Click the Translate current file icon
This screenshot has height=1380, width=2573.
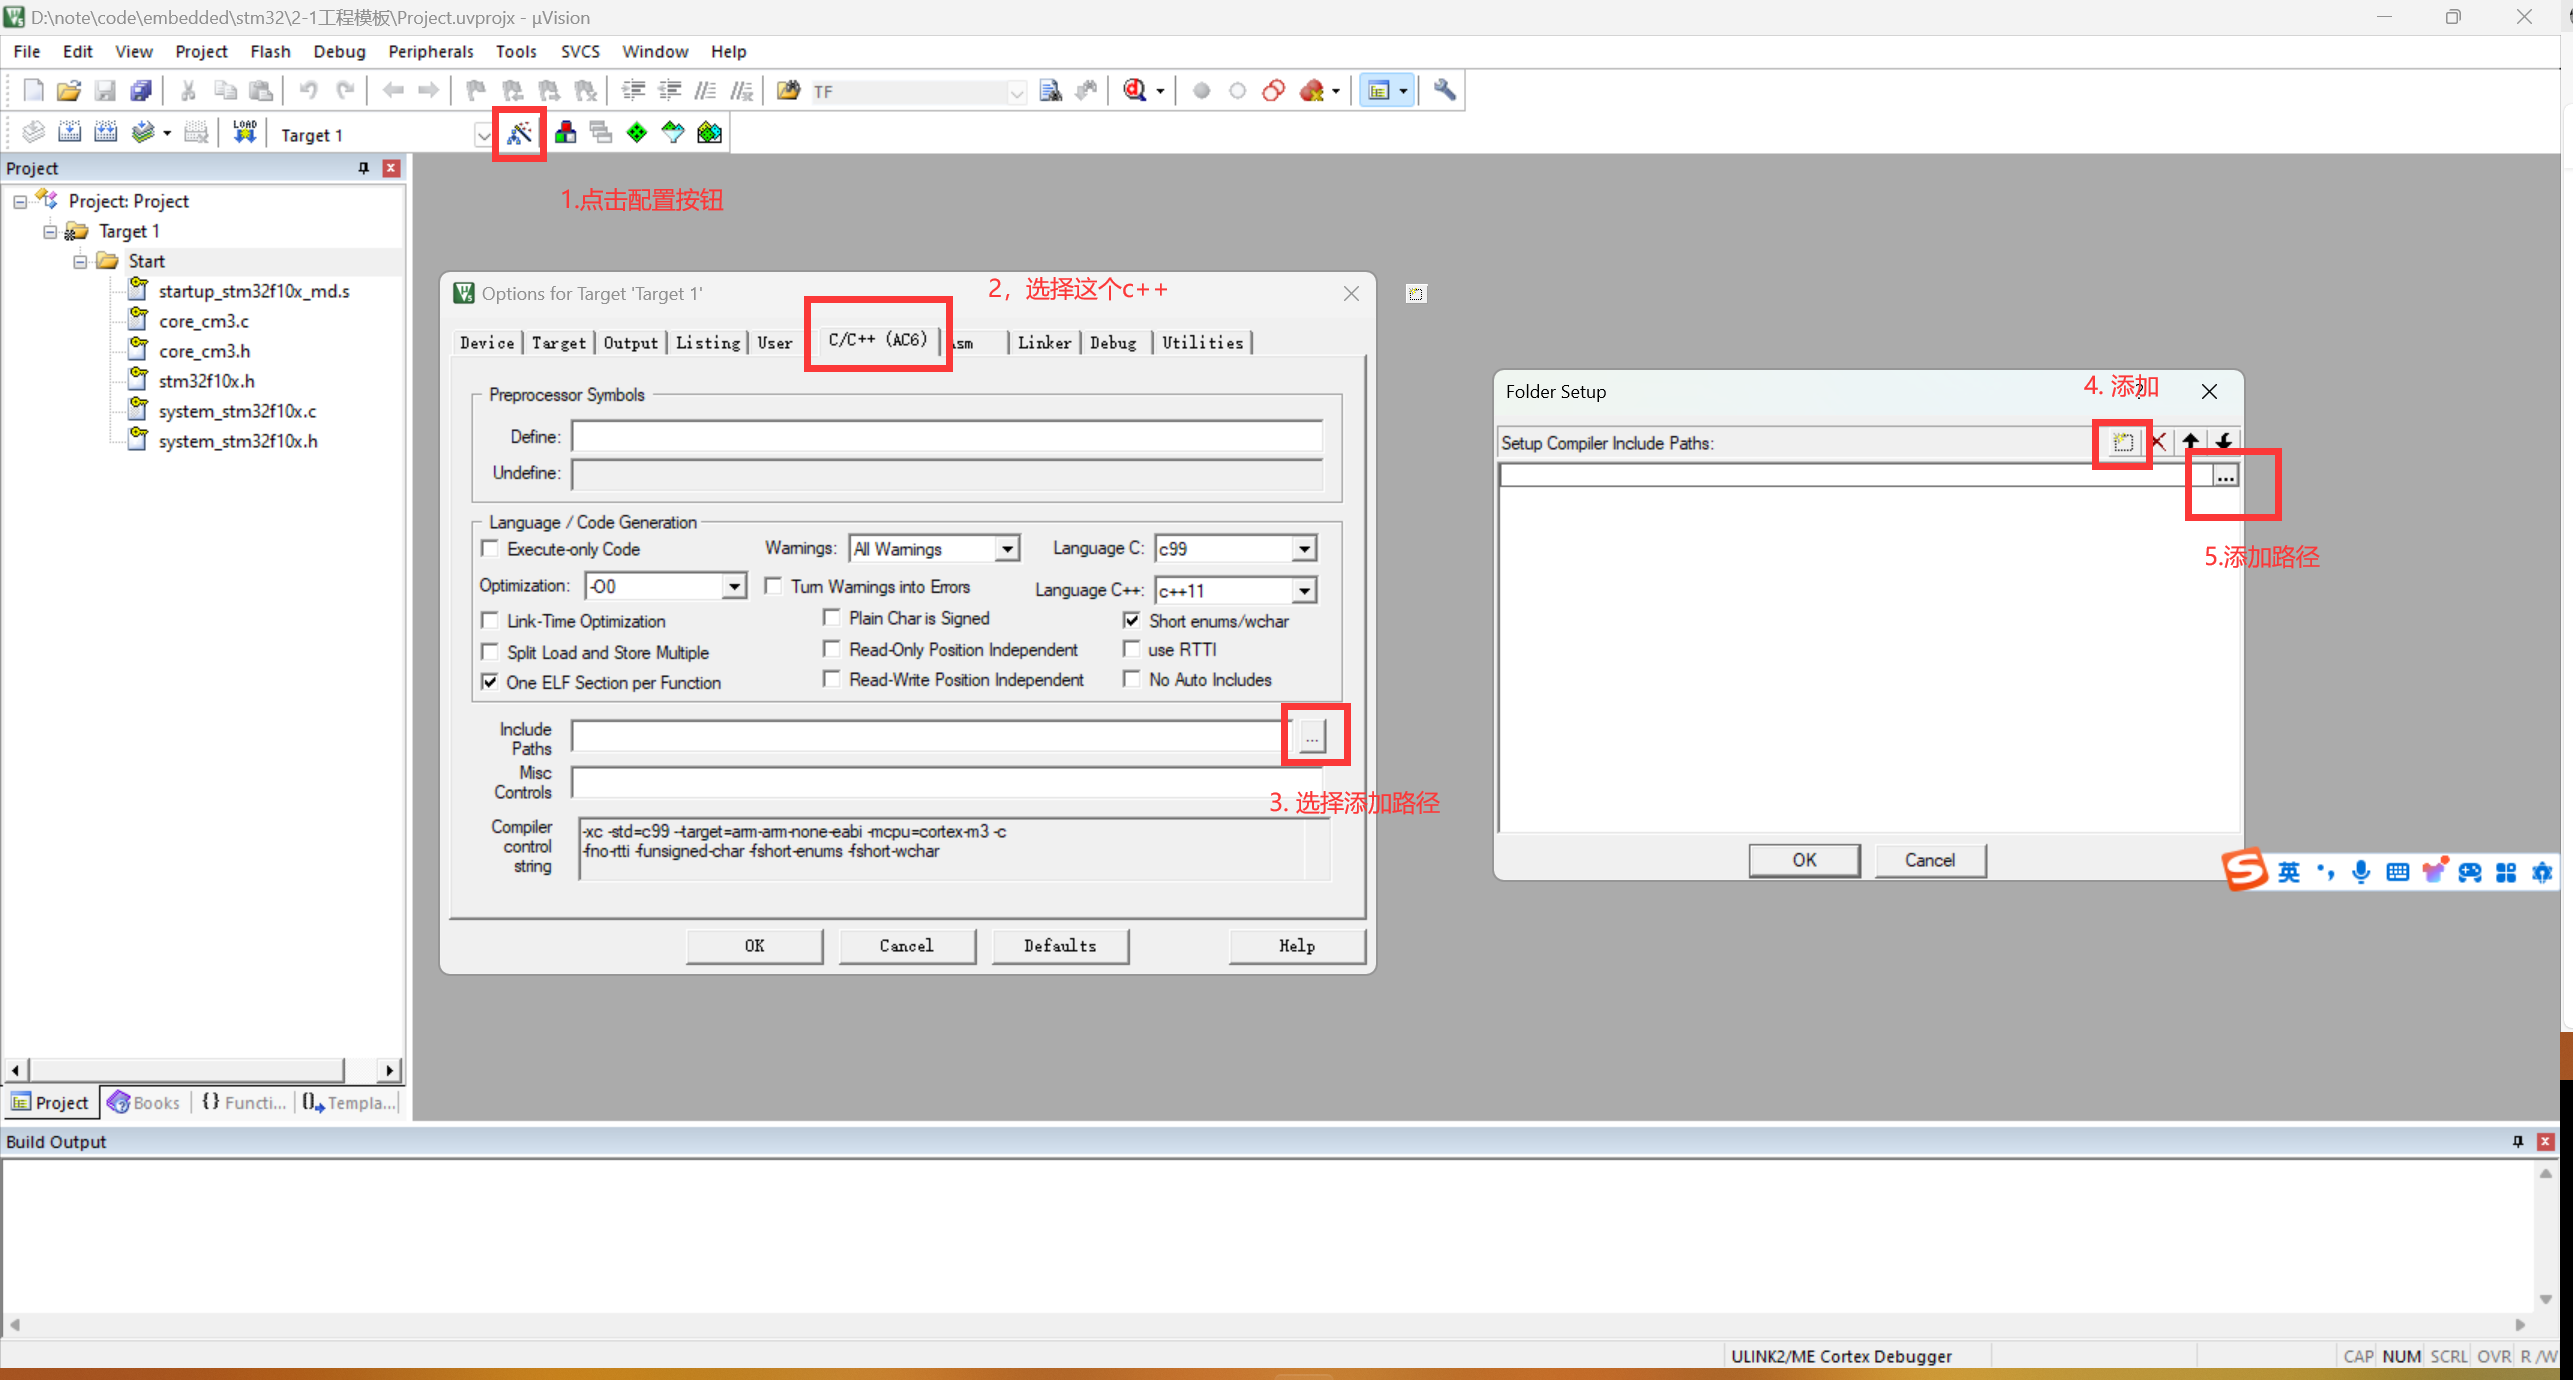coord(33,133)
